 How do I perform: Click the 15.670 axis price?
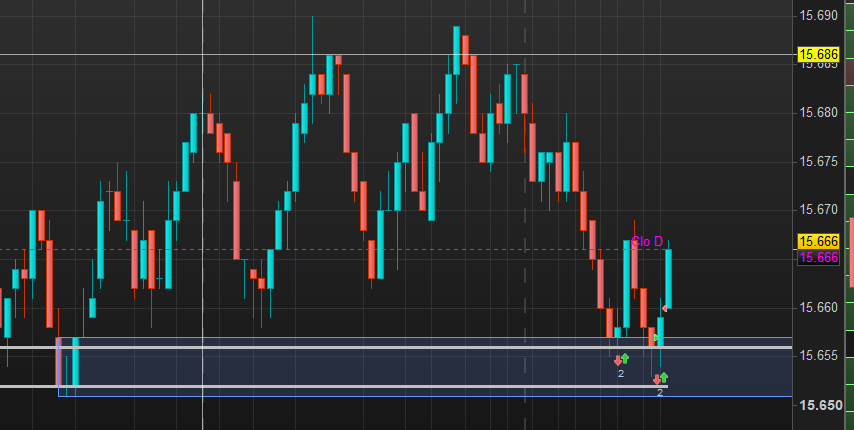click(818, 210)
